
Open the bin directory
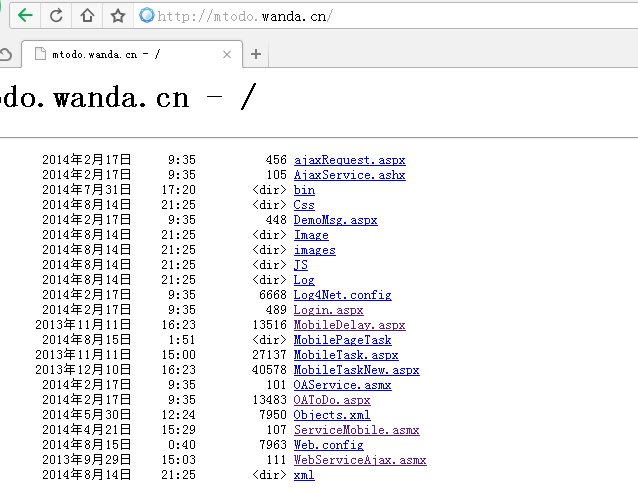pyautogui.click(x=304, y=190)
